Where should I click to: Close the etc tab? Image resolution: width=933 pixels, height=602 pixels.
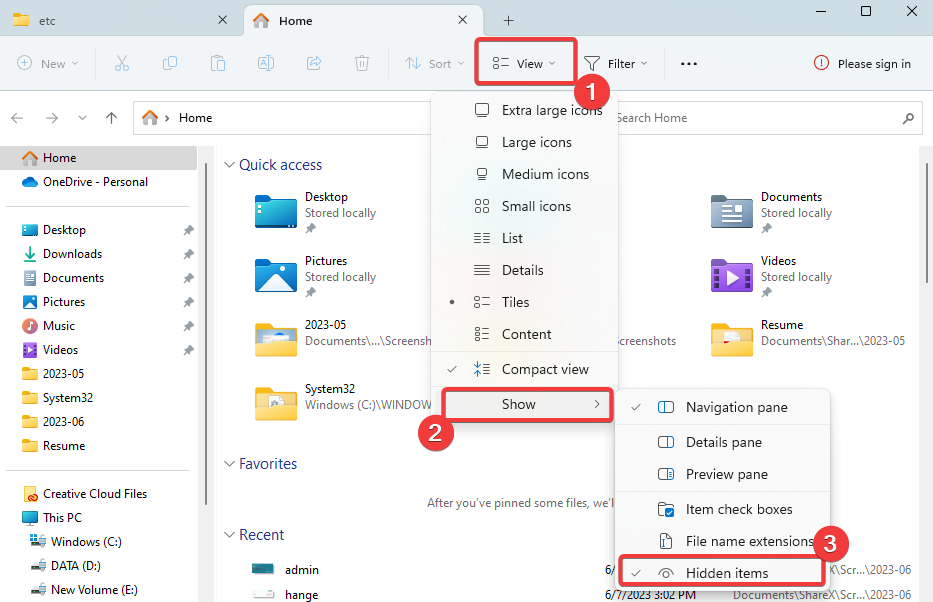(x=223, y=20)
